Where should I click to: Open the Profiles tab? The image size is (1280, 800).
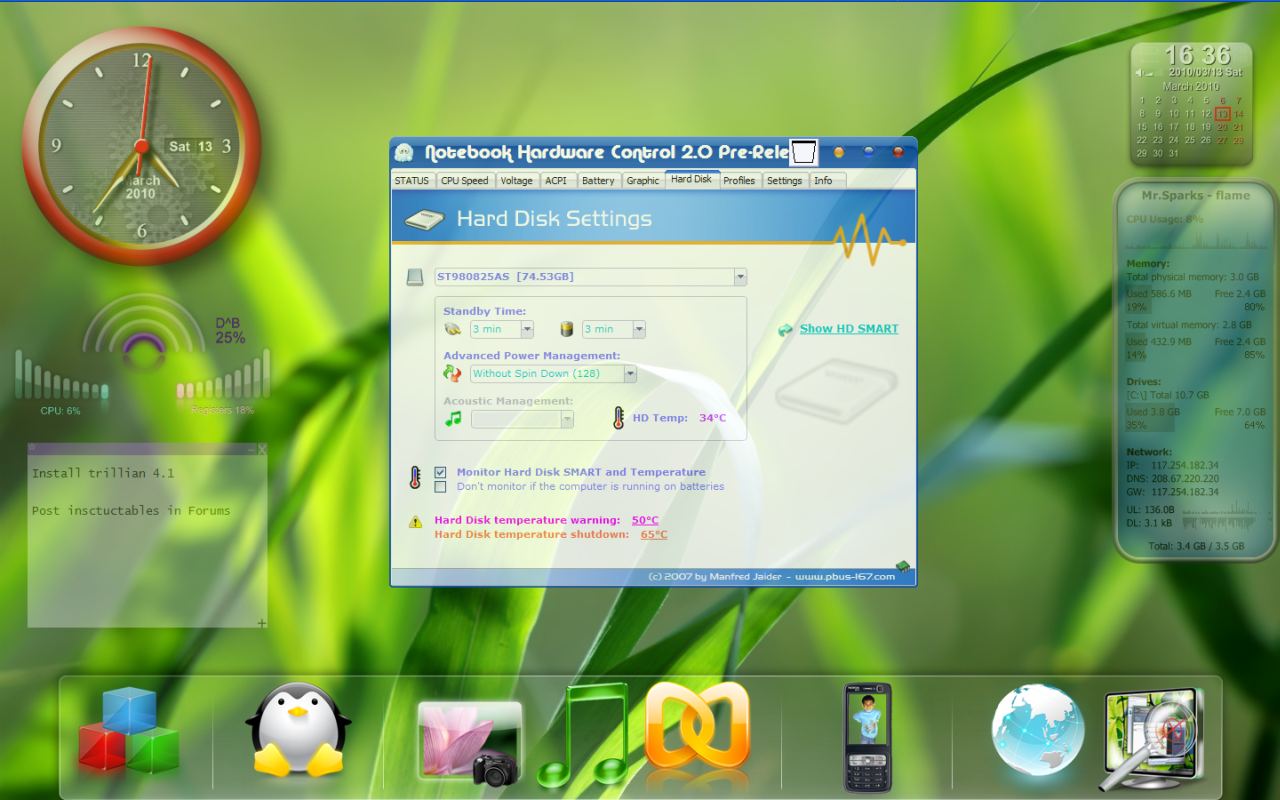pyautogui.click(x=739, y=181)
